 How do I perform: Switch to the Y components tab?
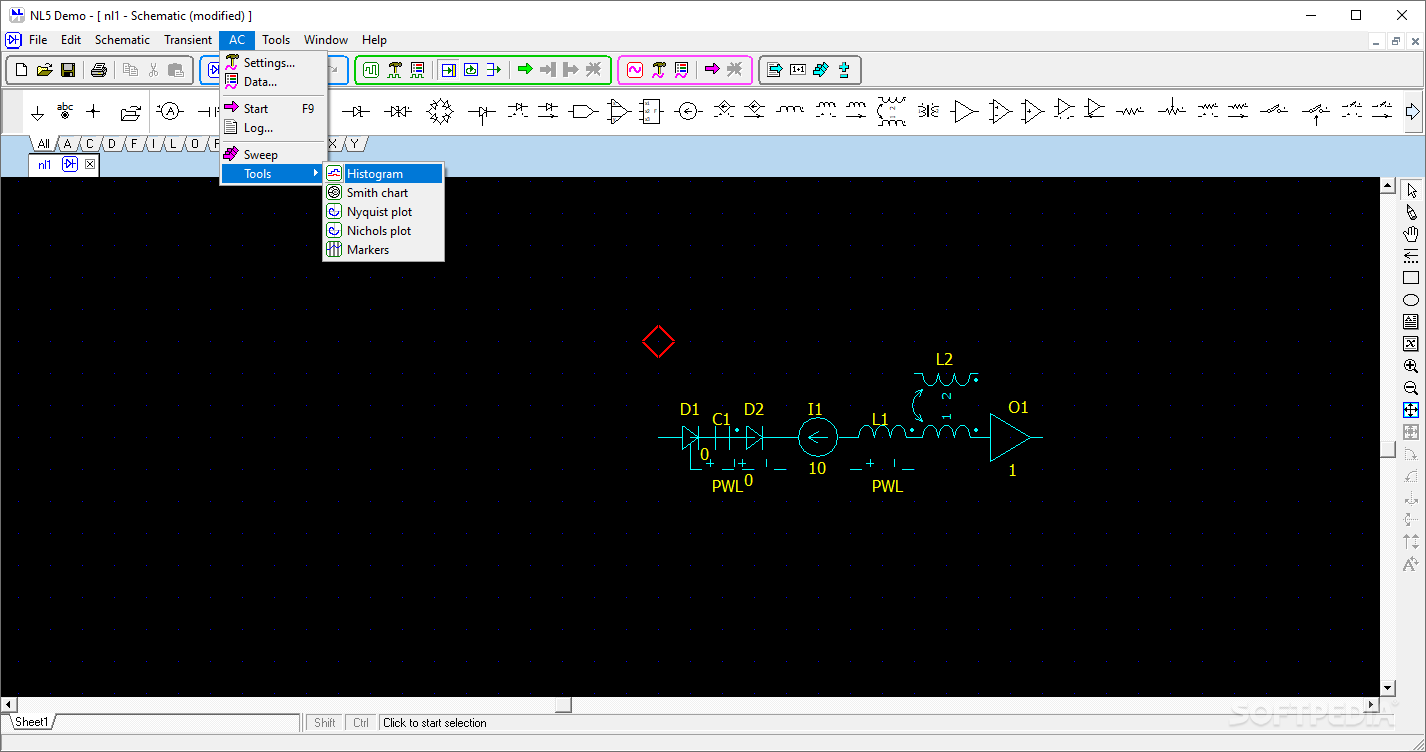[x=354, y=144]
